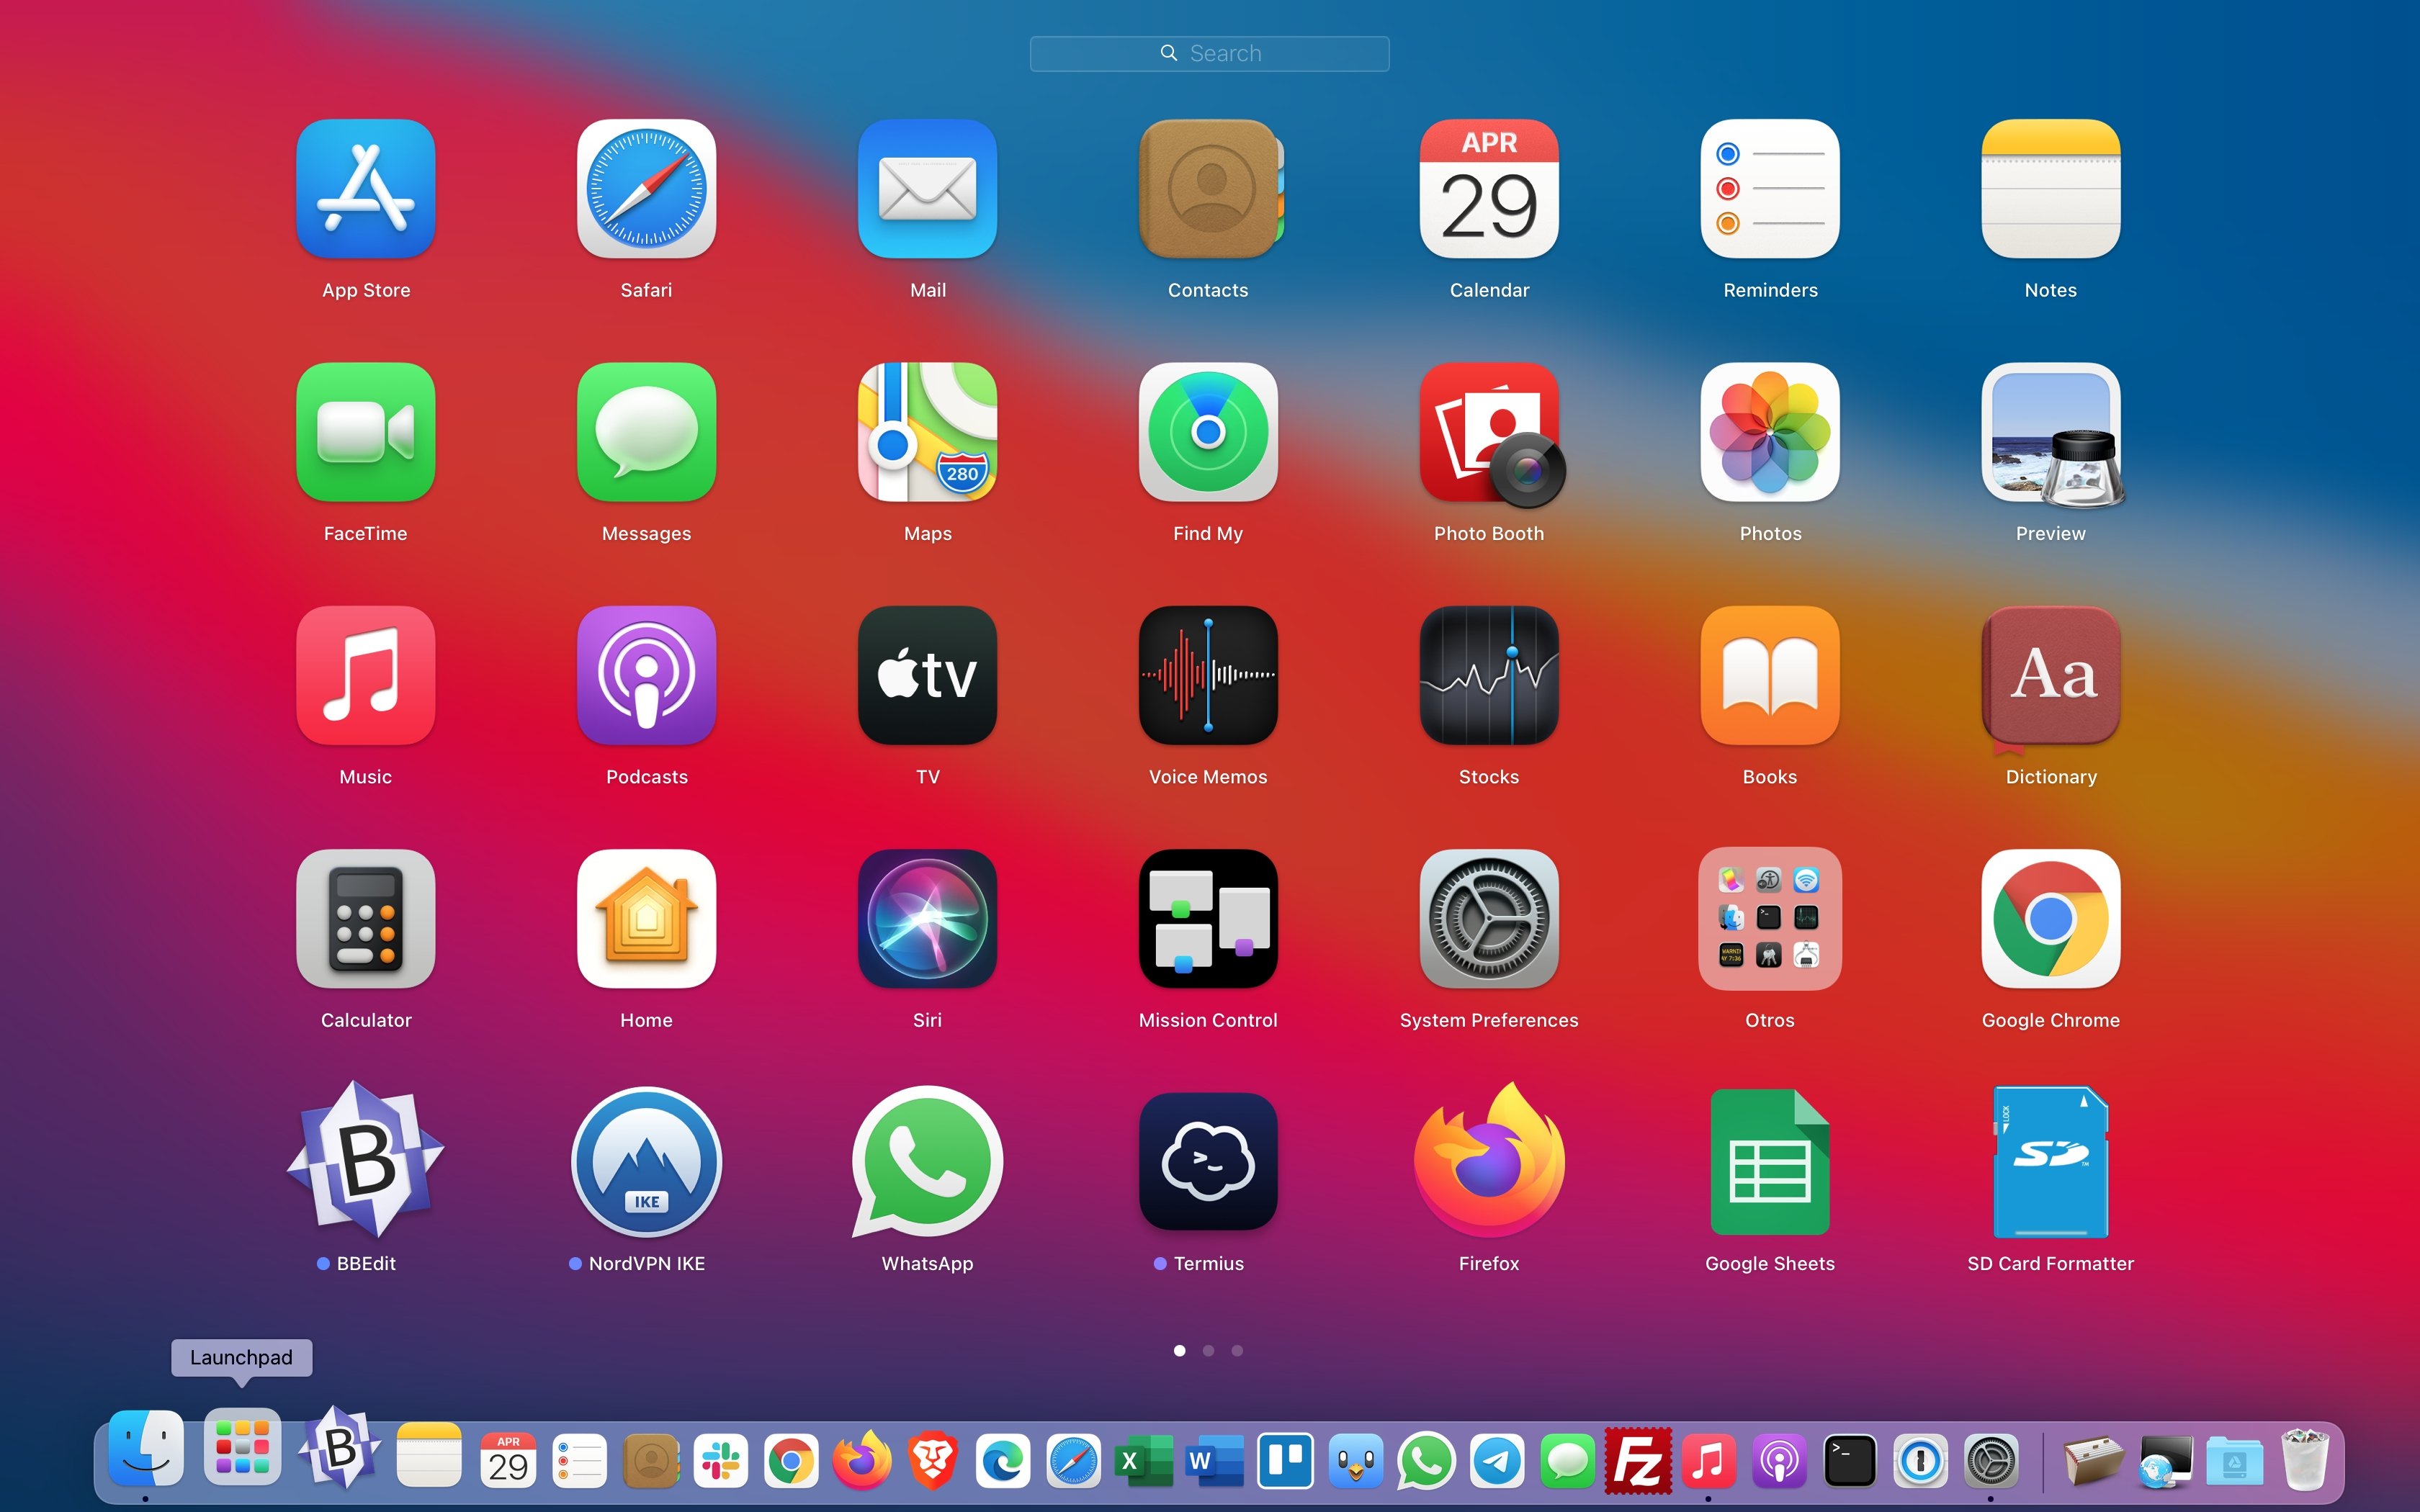Open FileZilla in the Dock
The image size is (2420, 1512).
tap(1637, 1461)
